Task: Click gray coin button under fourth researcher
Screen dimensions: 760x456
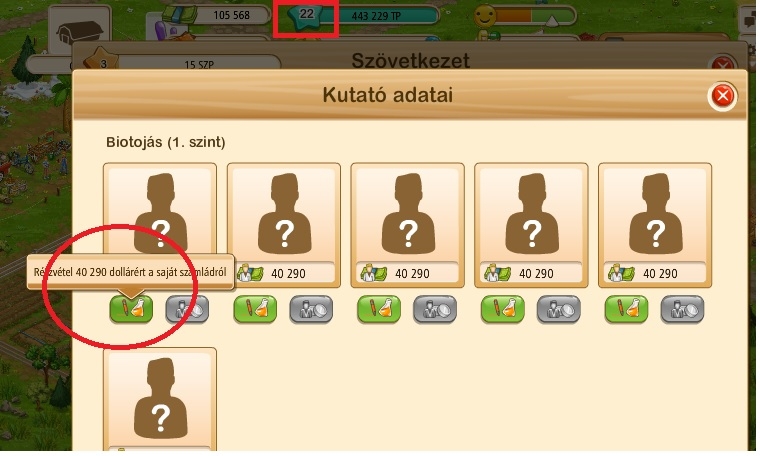Action: (559, 309)
